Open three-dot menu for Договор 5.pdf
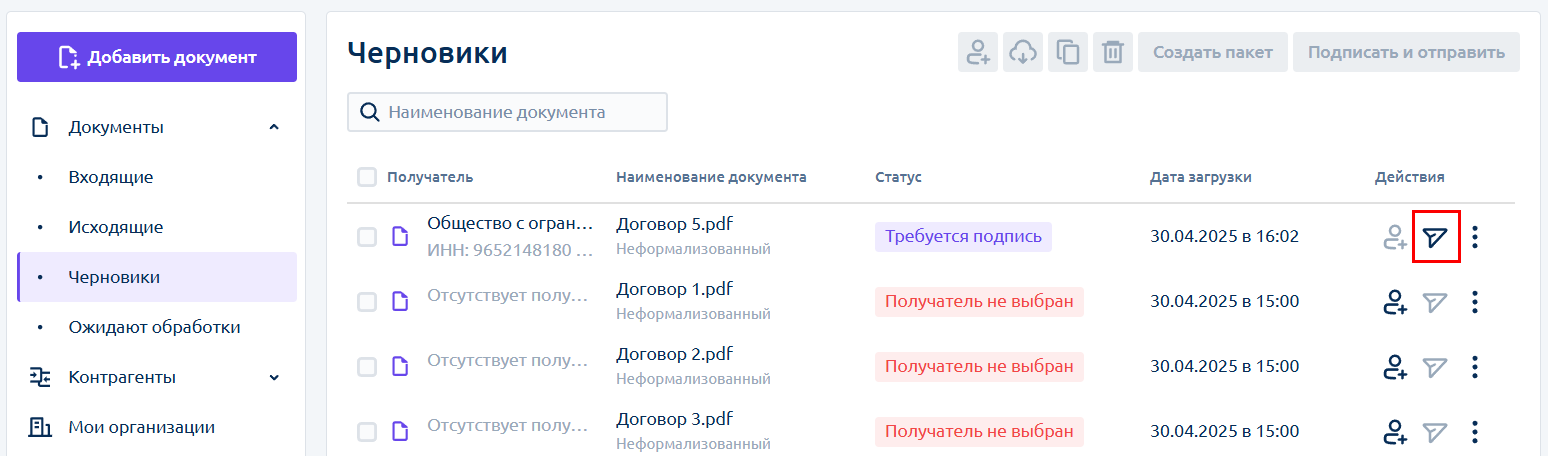The height and width of the screenshot is (456, 1548). (1475, 237)
